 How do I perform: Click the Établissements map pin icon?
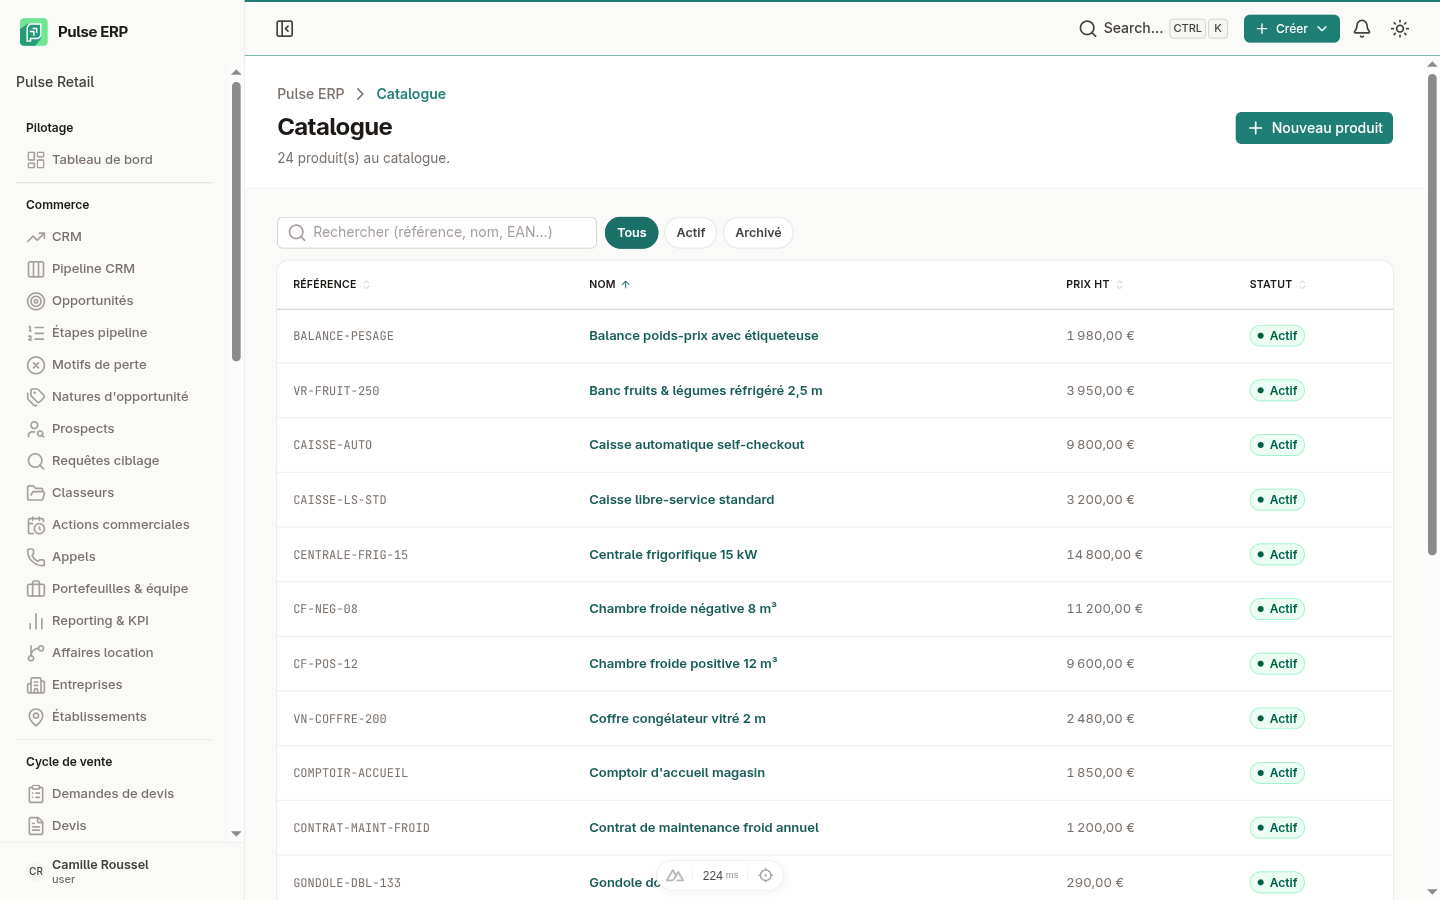click(x=36, y=717)
